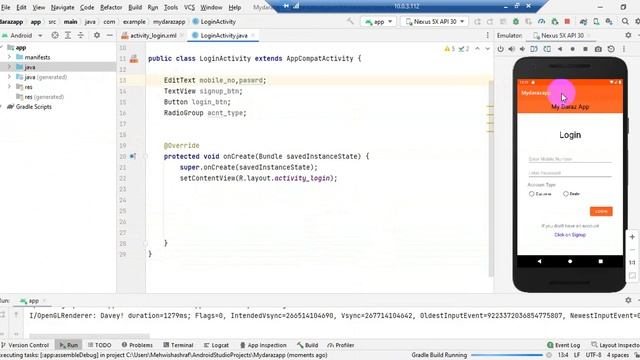Click the Make Project hammer icon

(350, 21)
